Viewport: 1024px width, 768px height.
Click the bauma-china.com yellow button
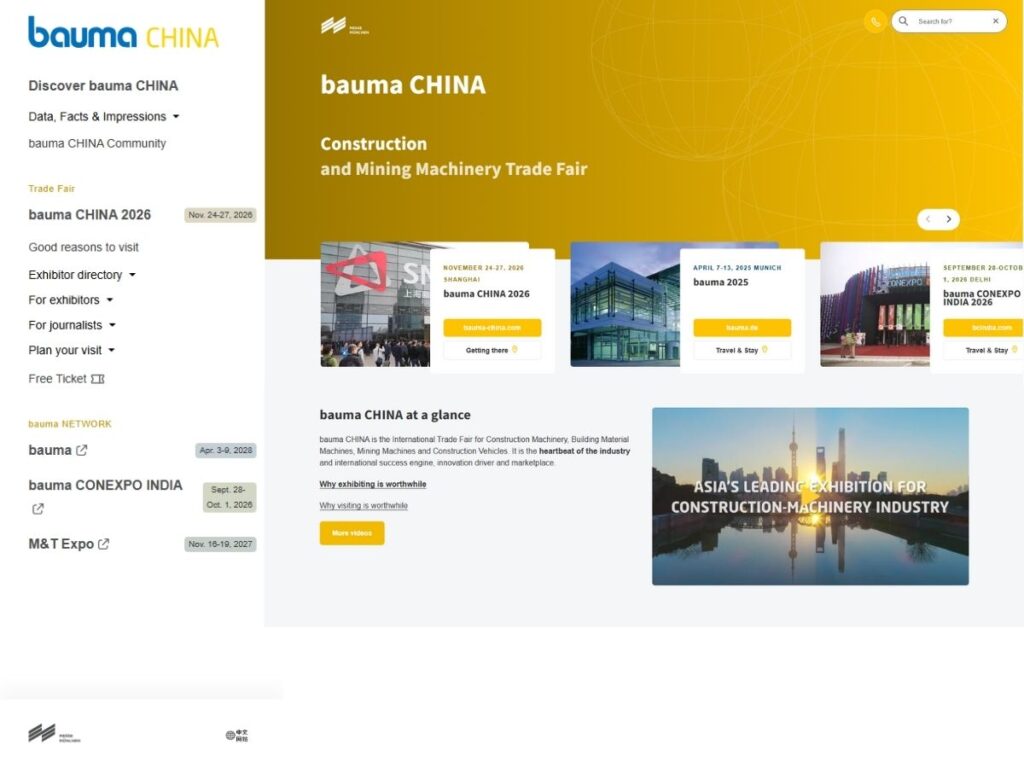point(492,328)
